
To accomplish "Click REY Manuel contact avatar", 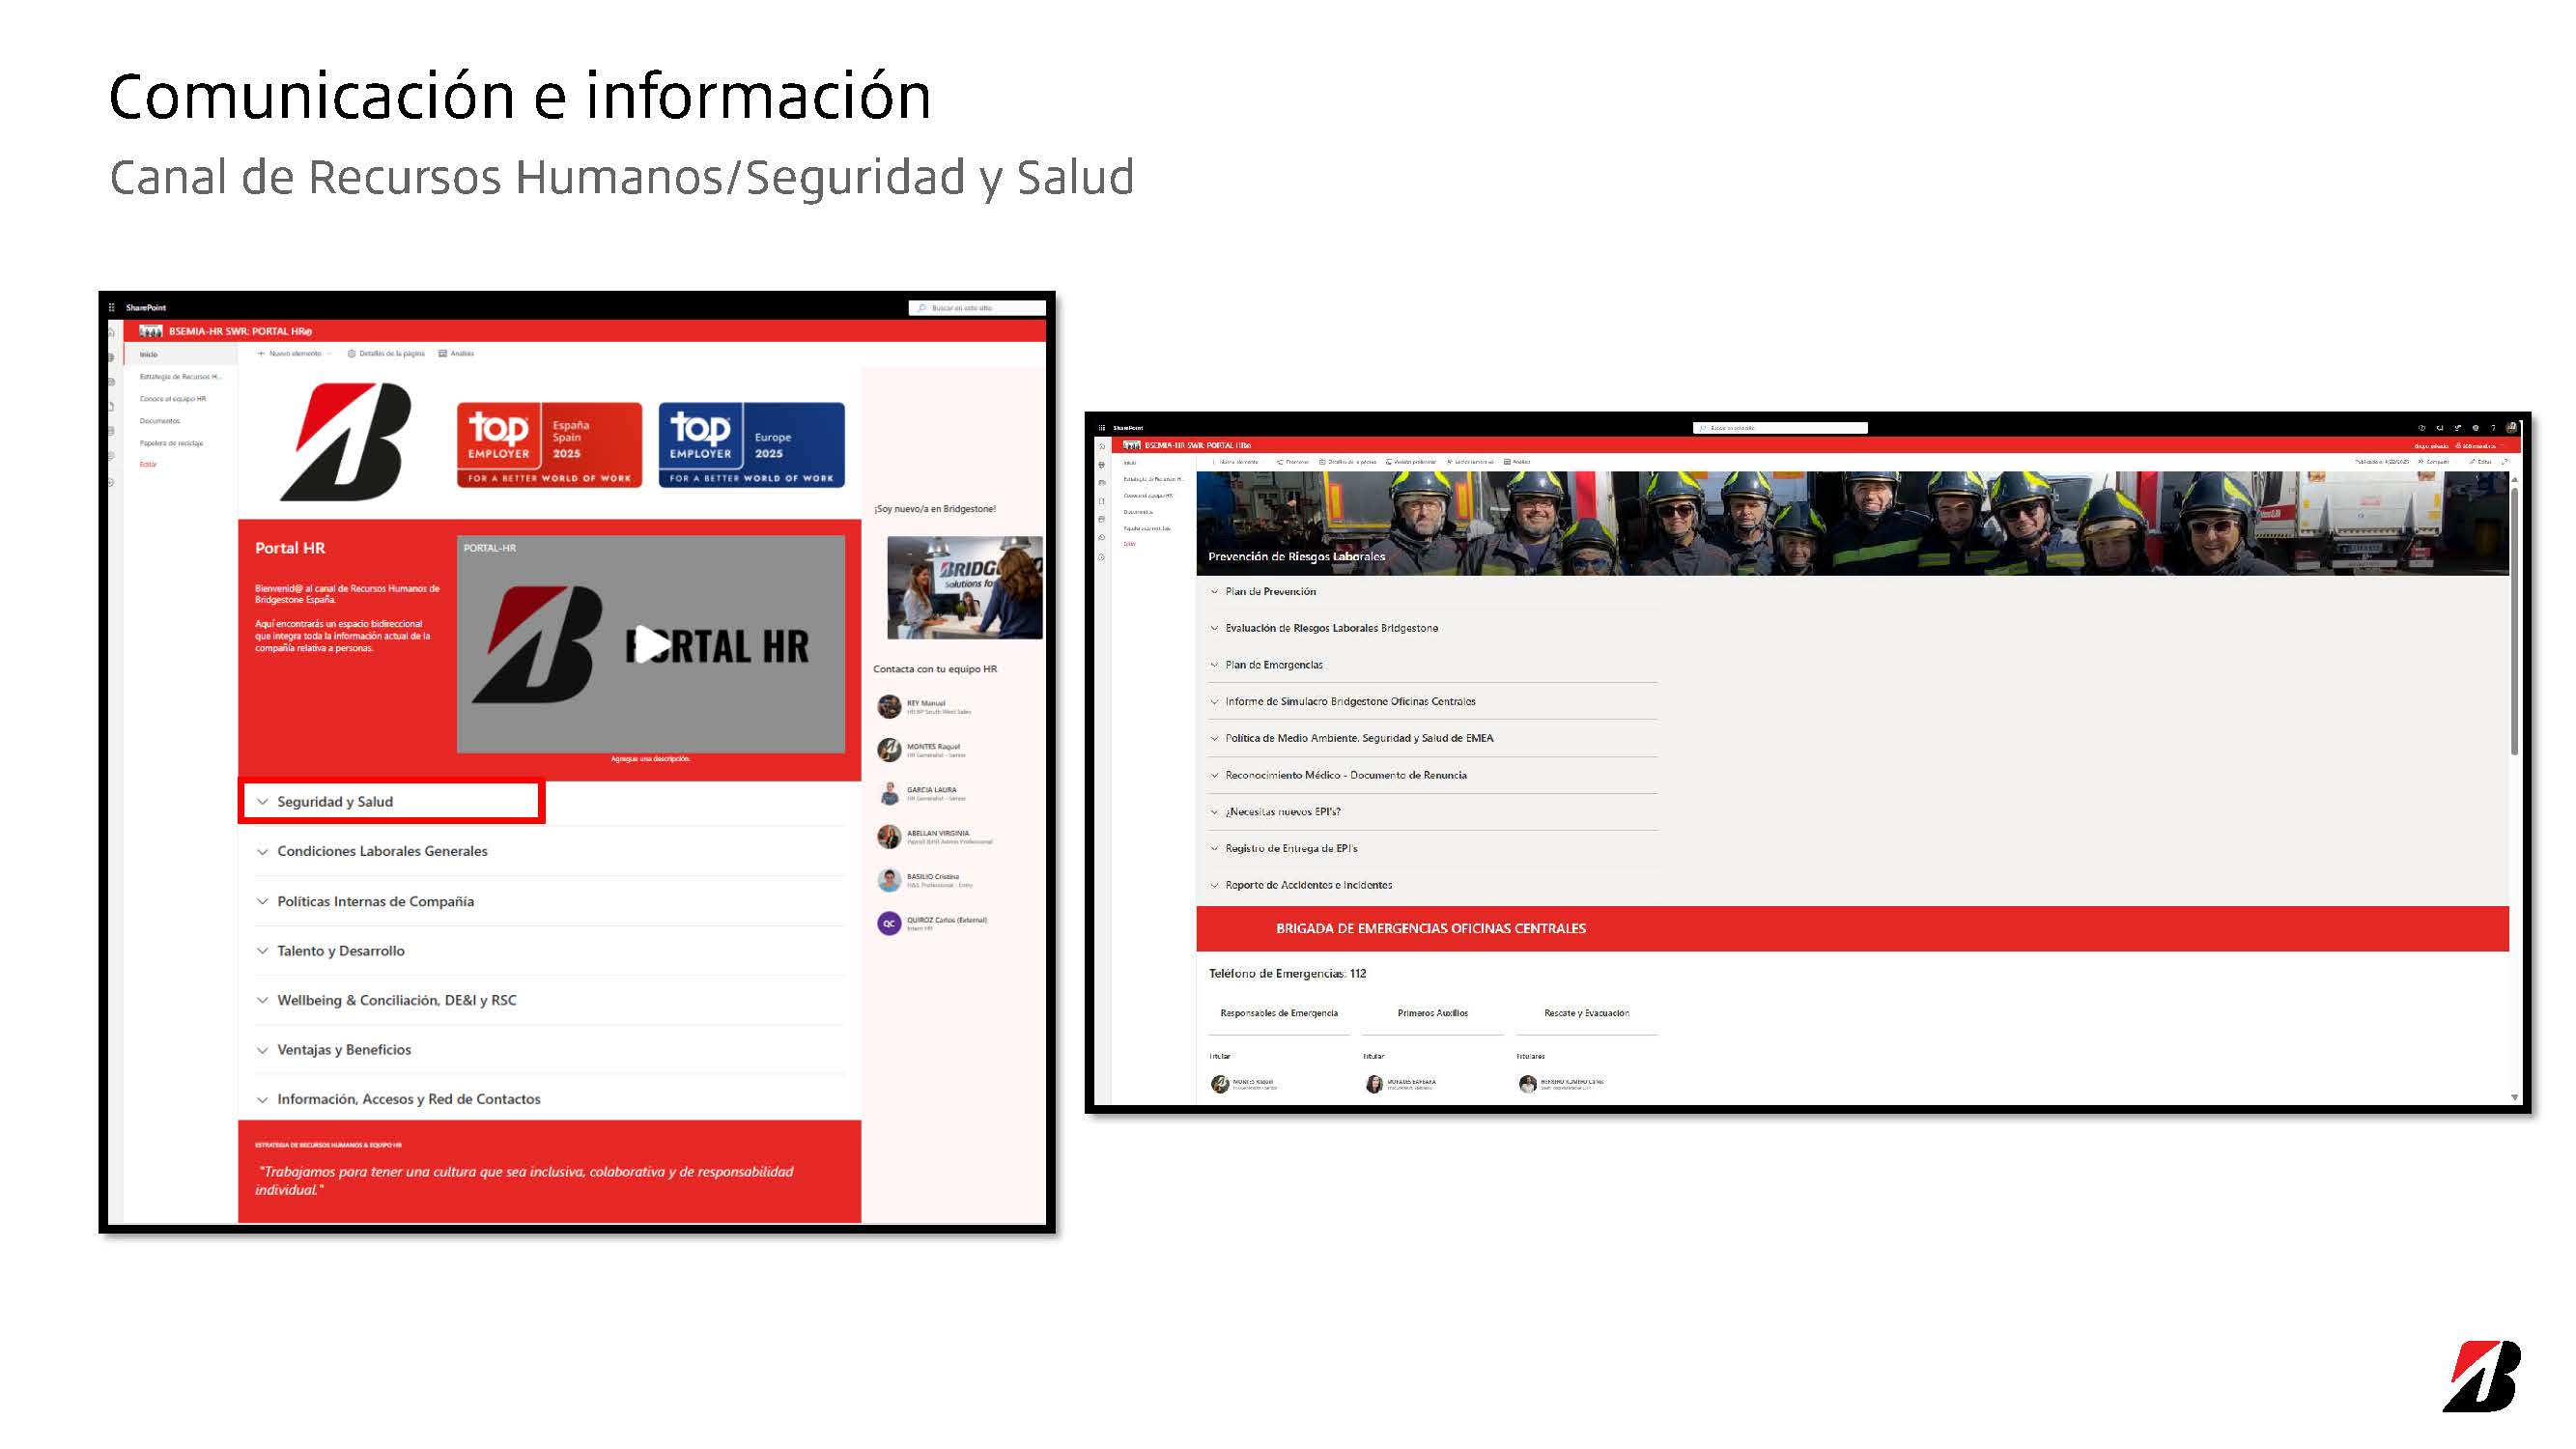I will tap(889, 707).
